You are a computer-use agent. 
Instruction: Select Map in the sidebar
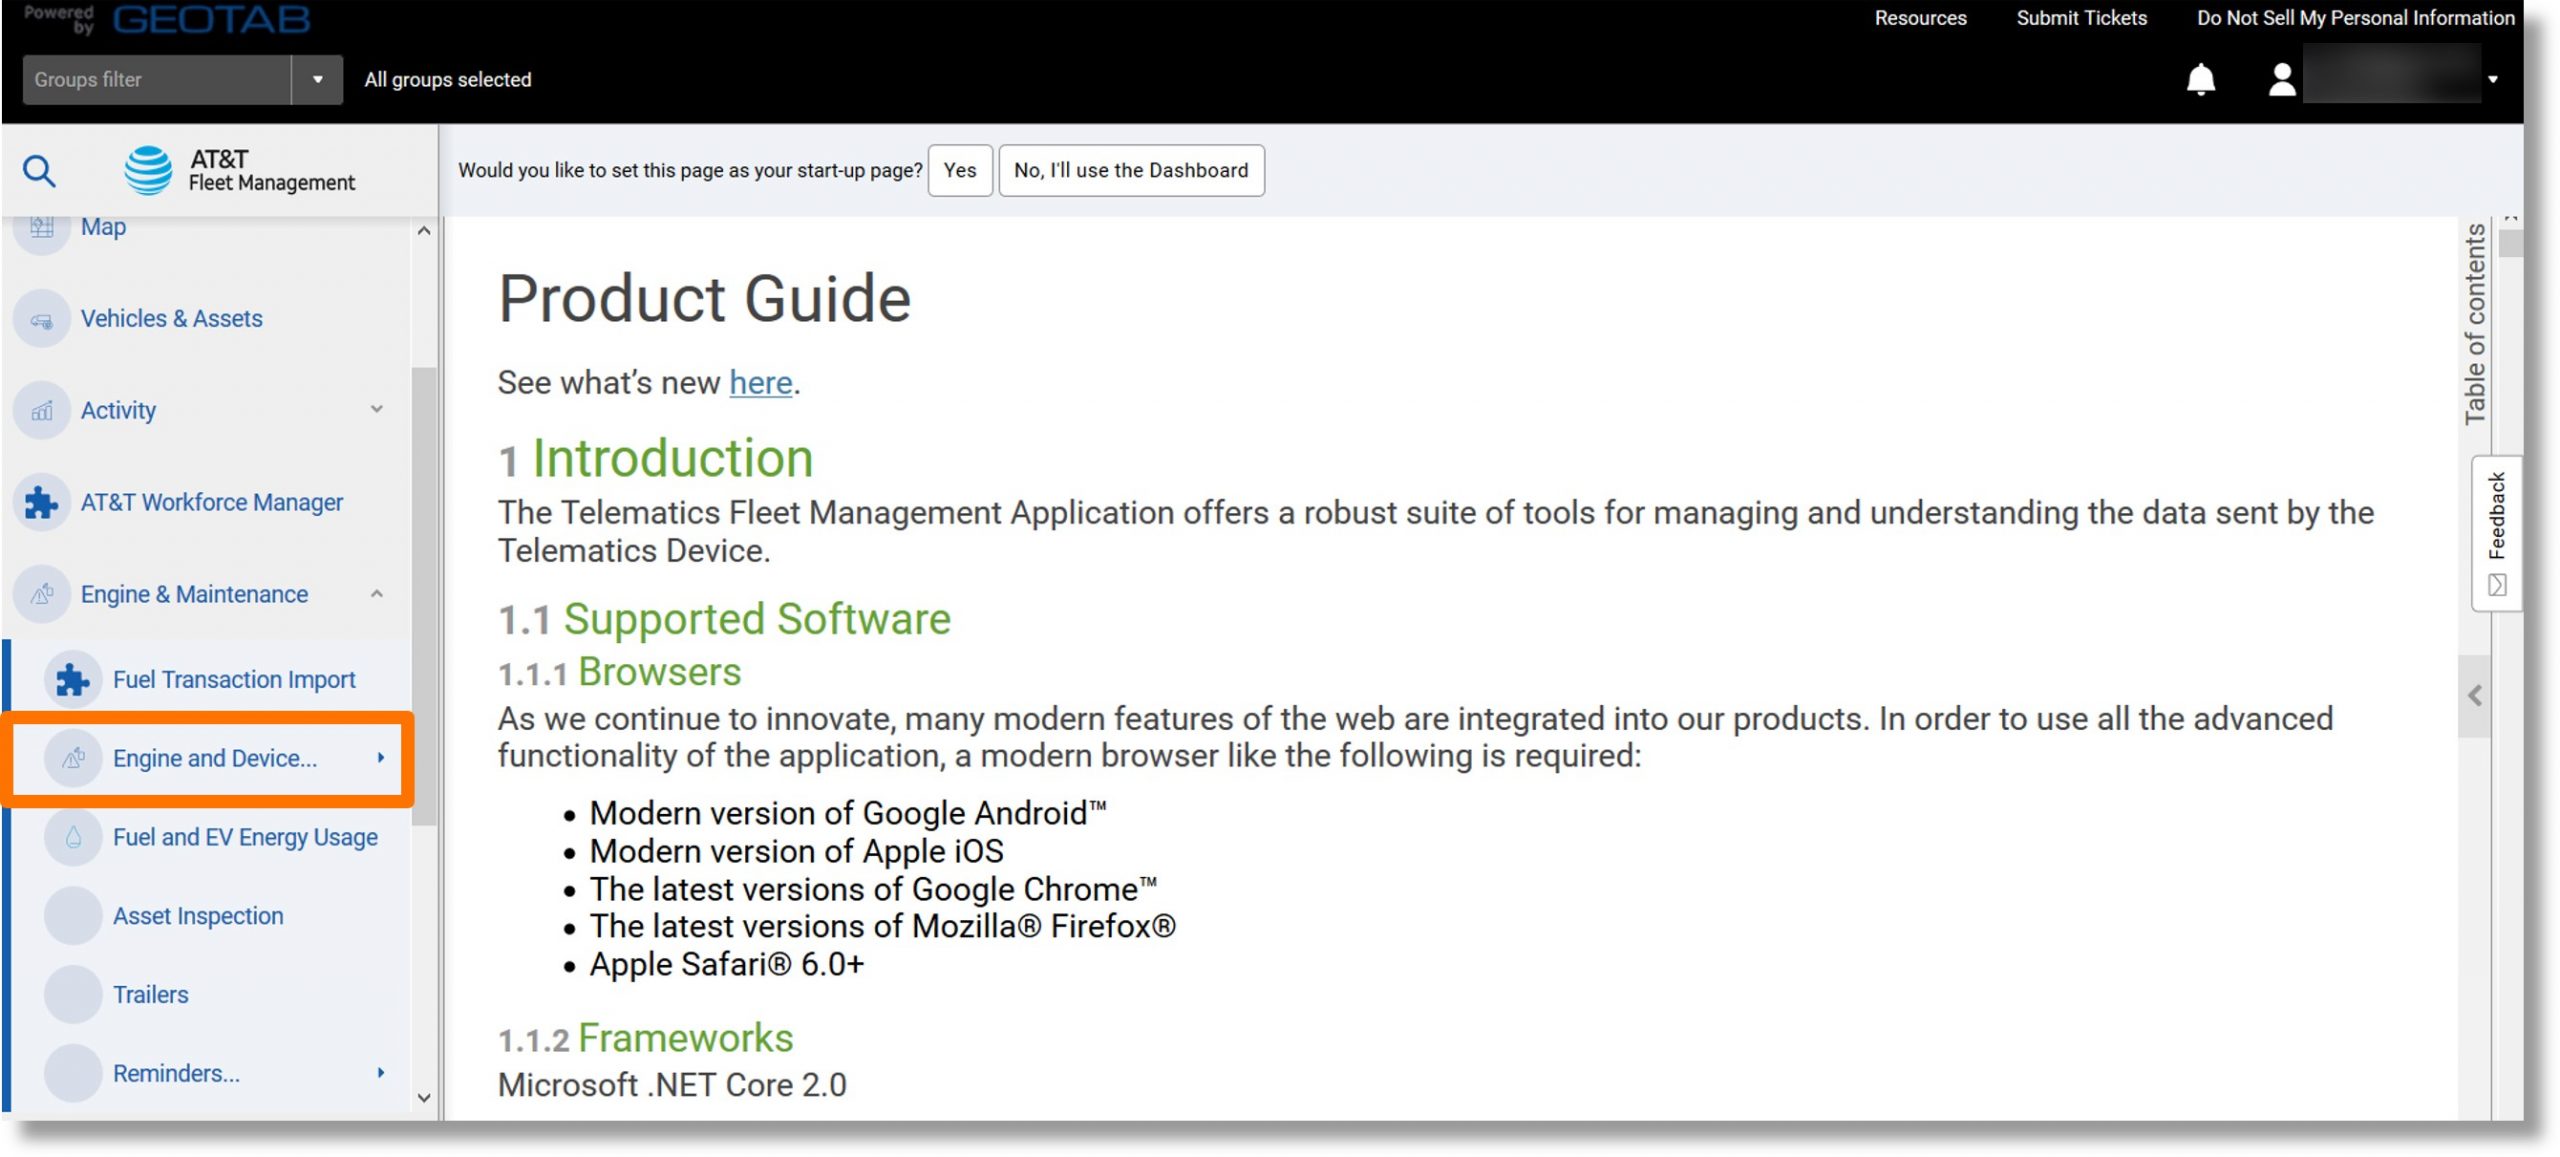coord(103,227)
